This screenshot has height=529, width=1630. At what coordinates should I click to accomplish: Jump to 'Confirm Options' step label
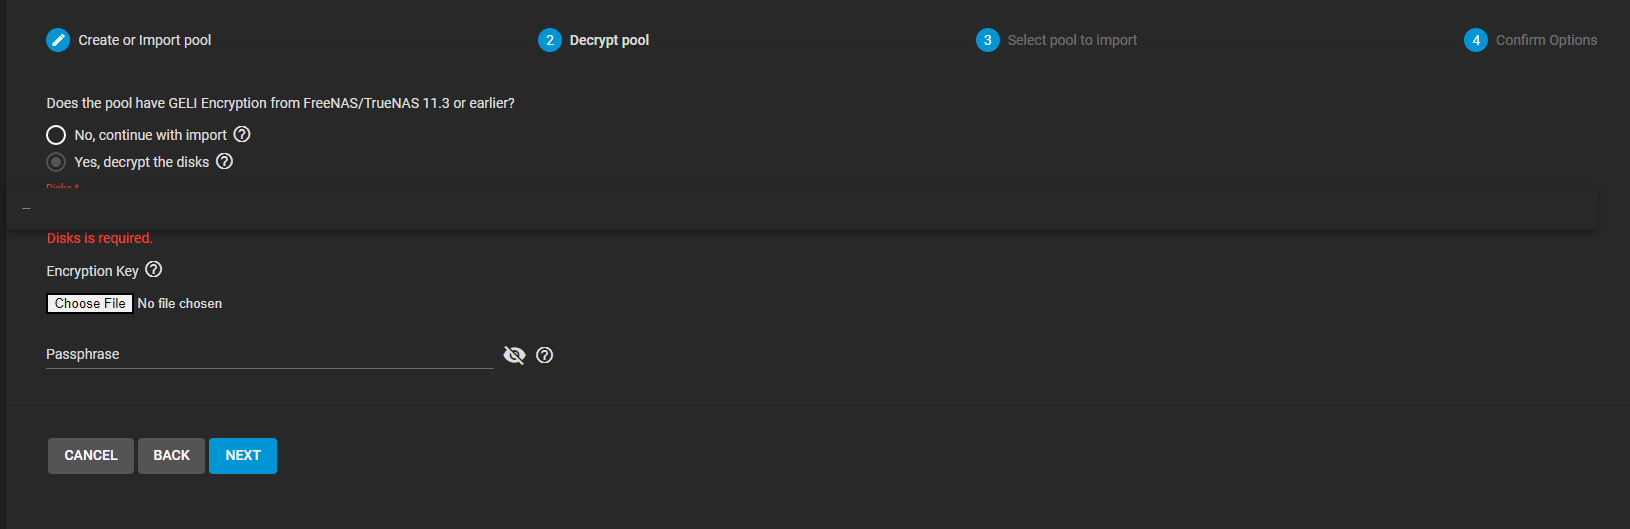pyautogui.click(x=1546, y=40)
